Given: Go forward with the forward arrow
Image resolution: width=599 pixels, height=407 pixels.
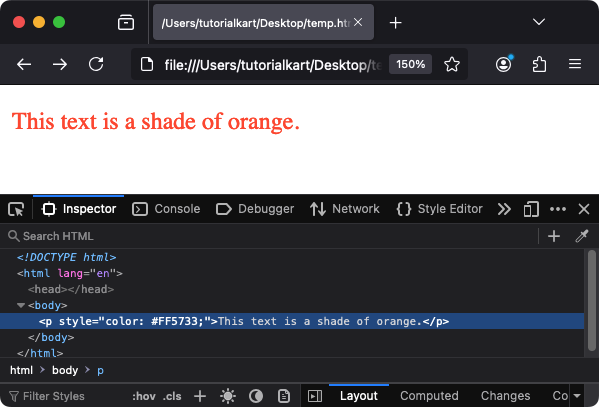Looking at the screenshot, I should coord(60,64).
